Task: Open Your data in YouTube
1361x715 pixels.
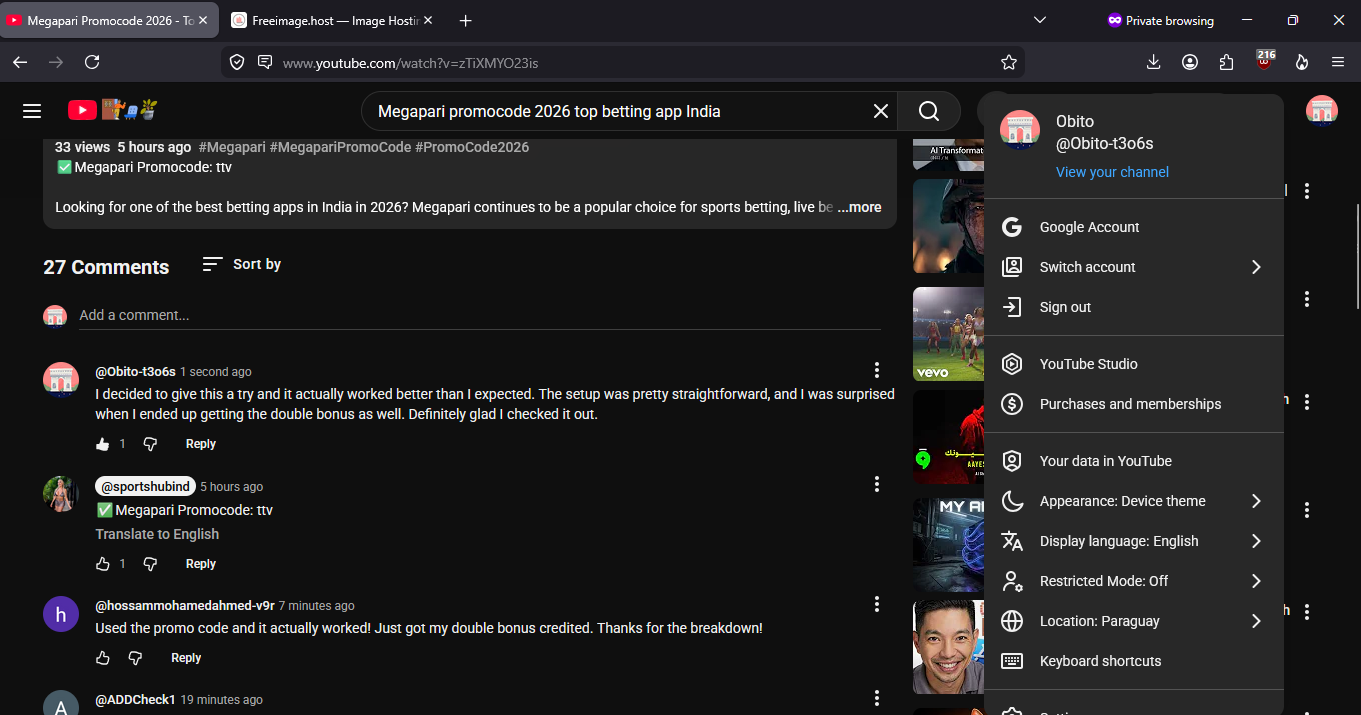Action: point(1134,461)
